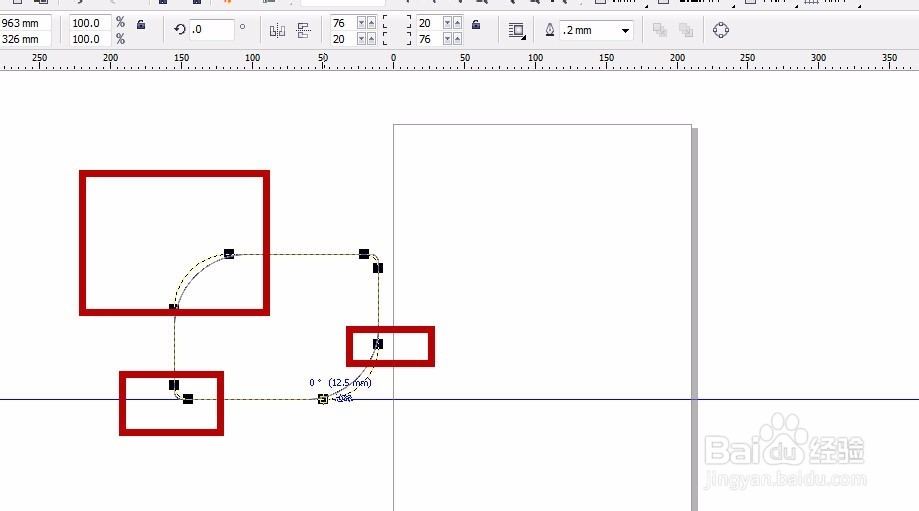This screenshot has height=511, width=919.
Task: Increase top-left corner roundness with up arrow
Action: point(371,23)
